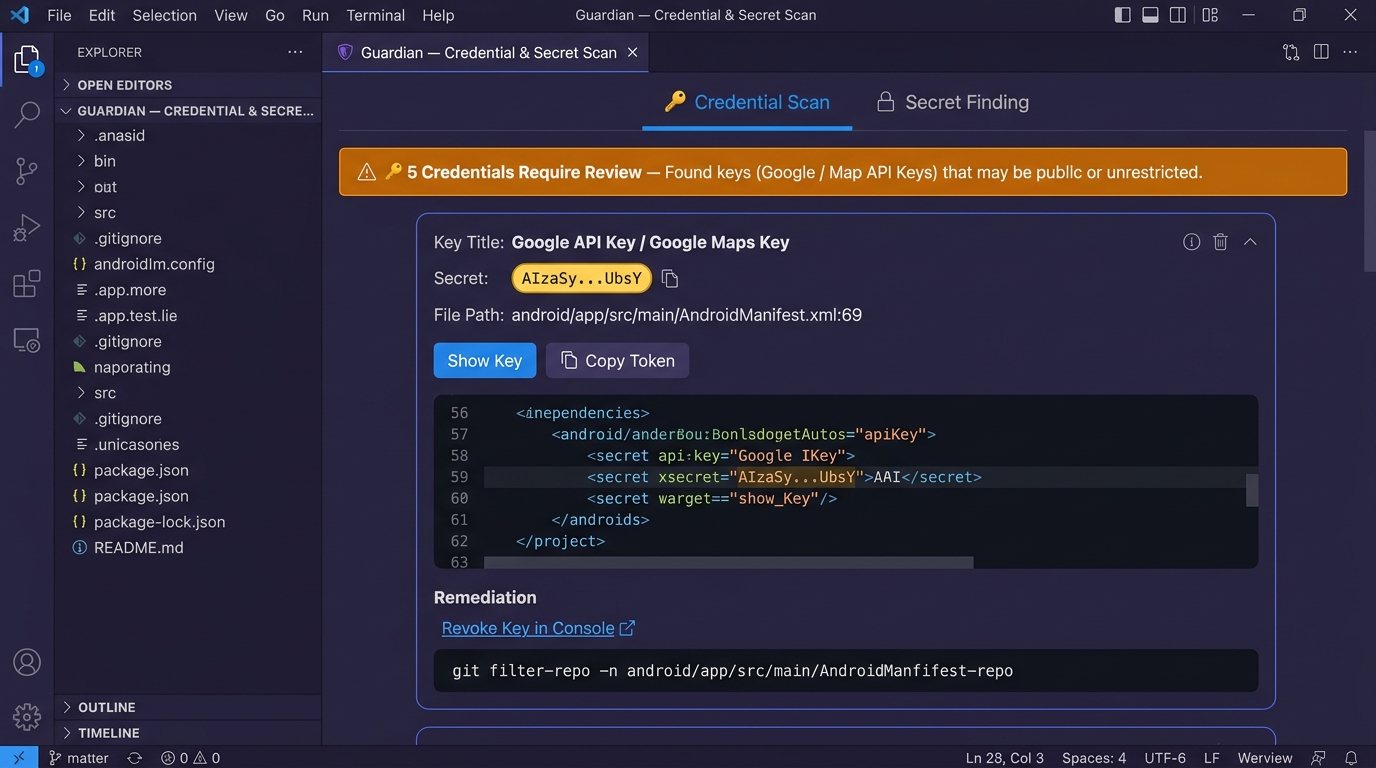Viewport: 1376px width, 768px height.
Task: Open the Search view icon
Action: point(27,115)
